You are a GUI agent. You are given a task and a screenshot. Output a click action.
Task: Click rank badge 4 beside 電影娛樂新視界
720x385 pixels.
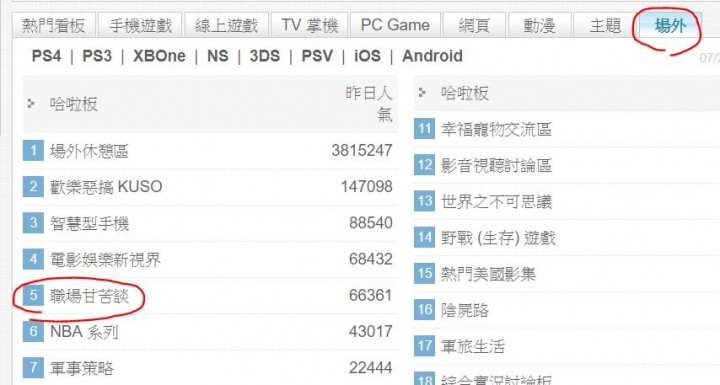click(x=33, y=259)
